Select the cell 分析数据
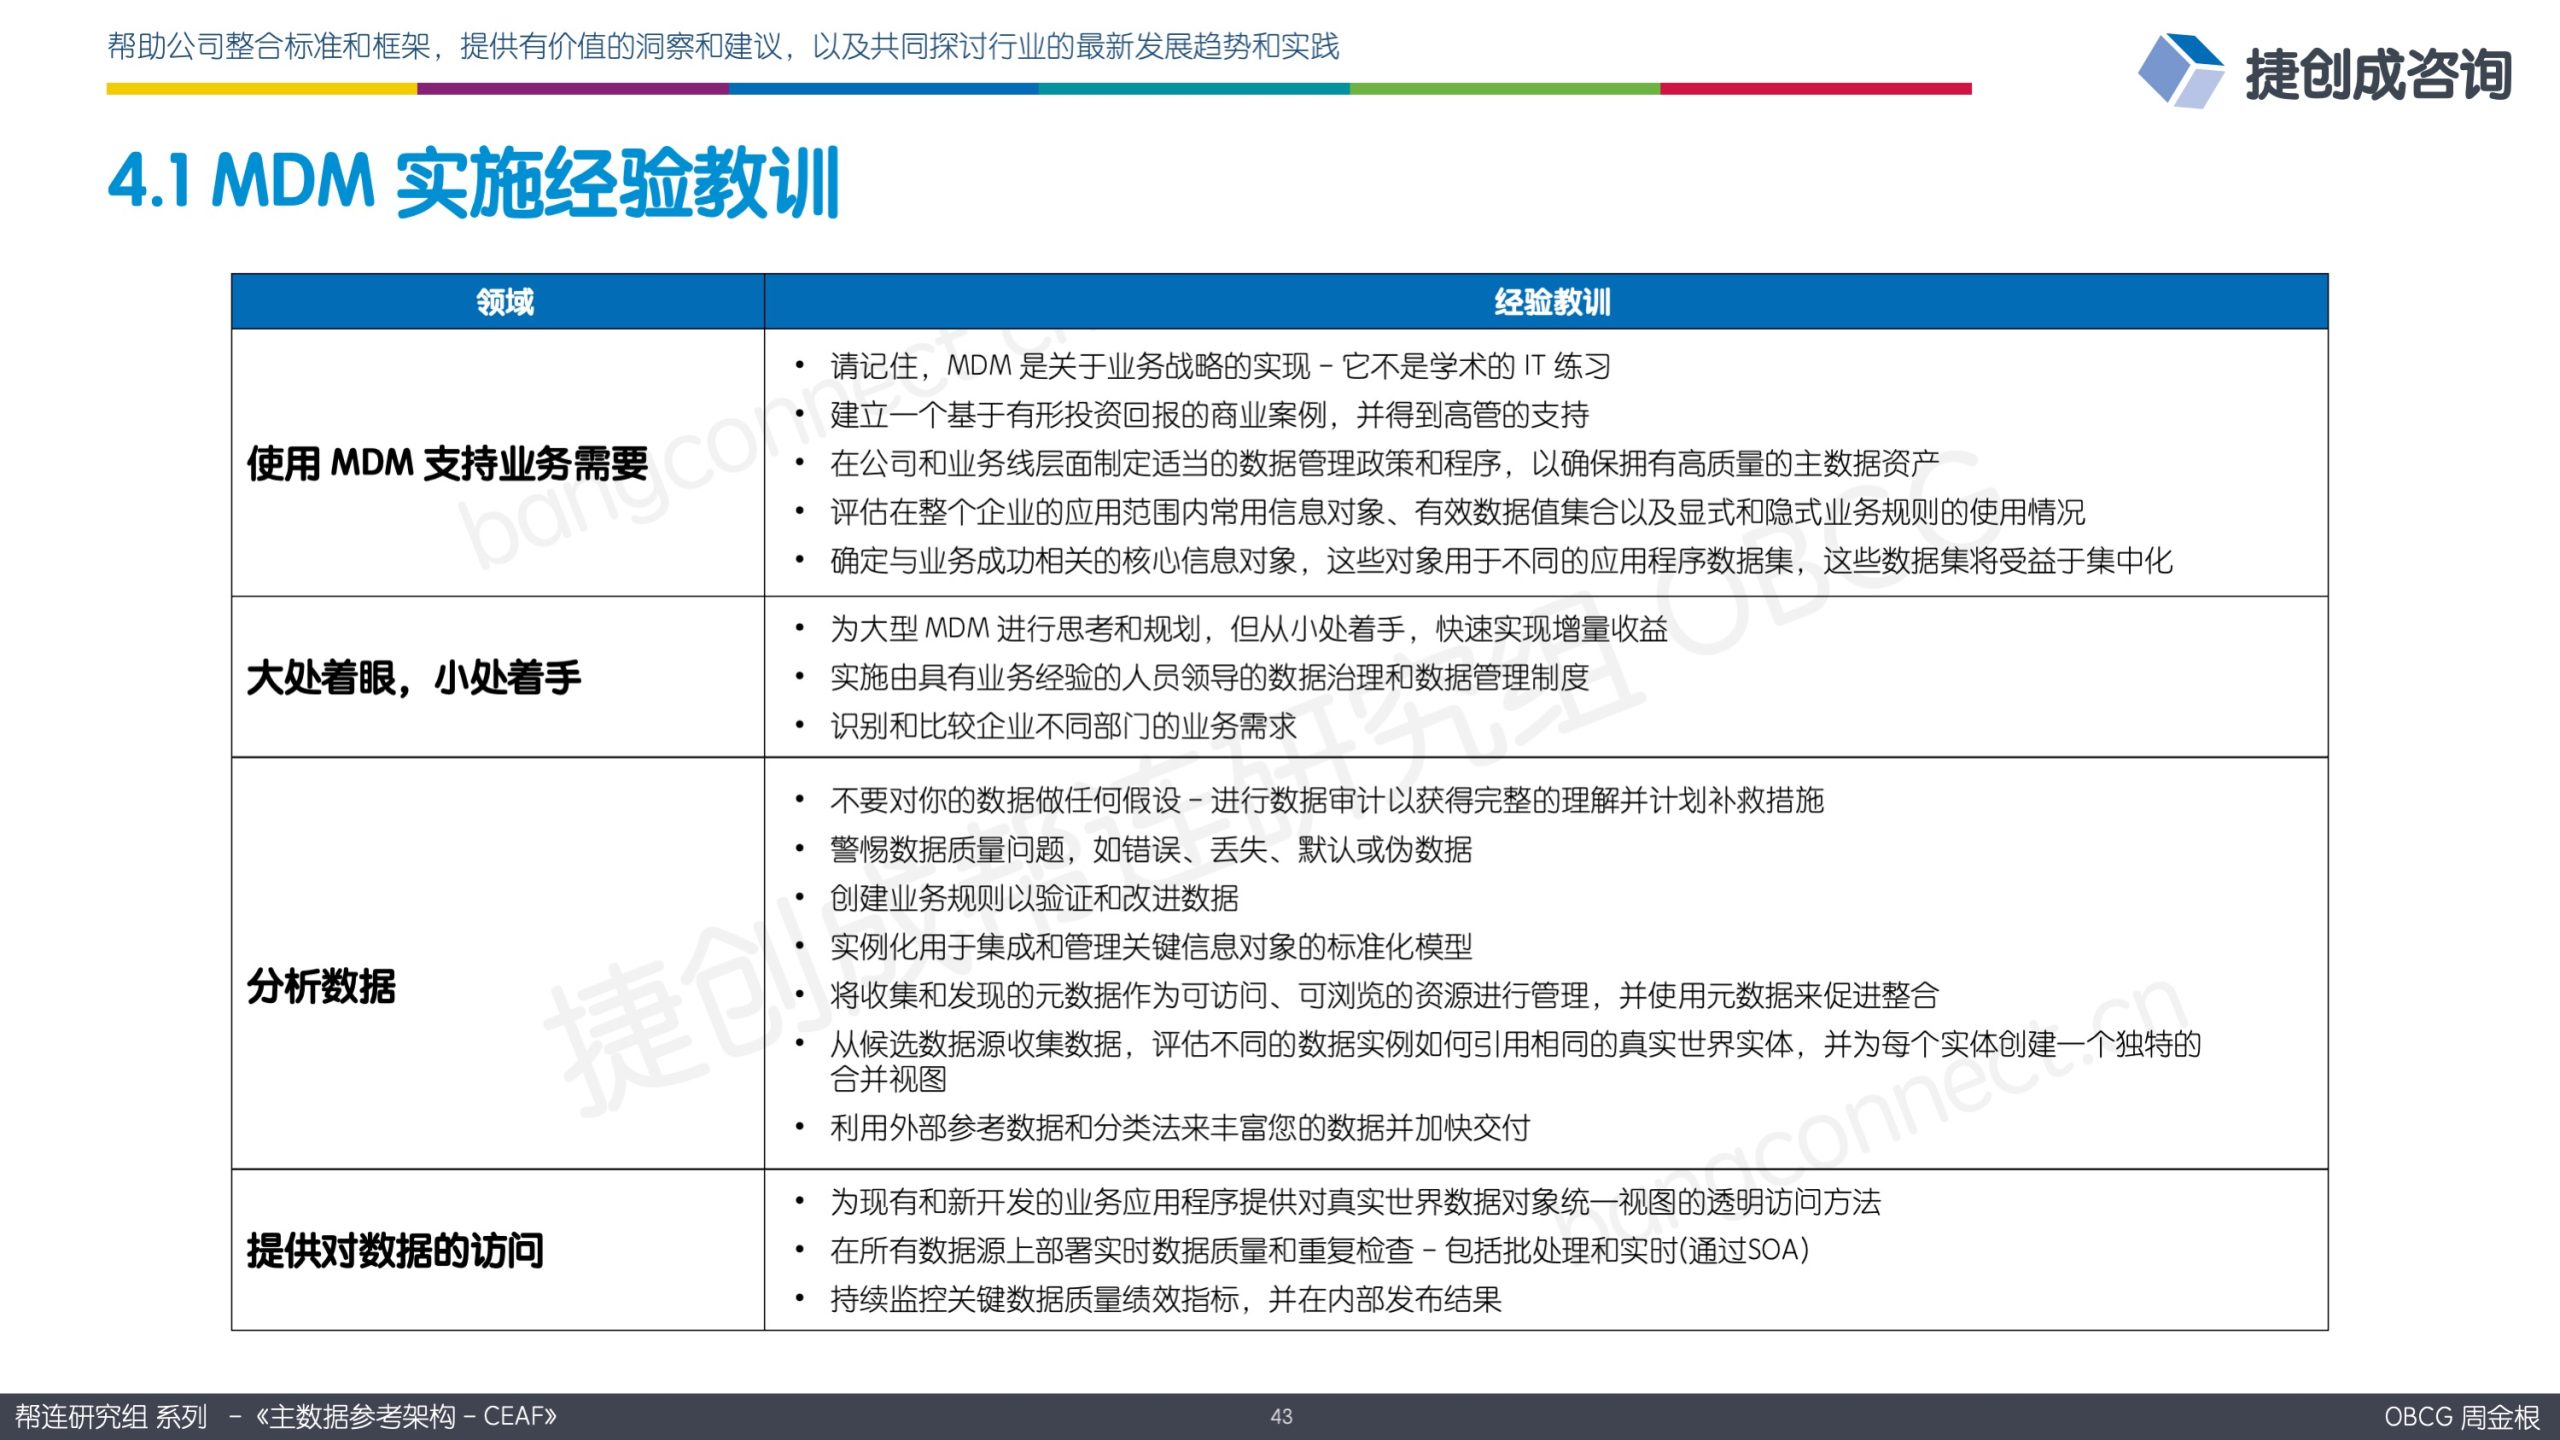The height and width of the screenshot is (1440, 2560). point(498,963)
